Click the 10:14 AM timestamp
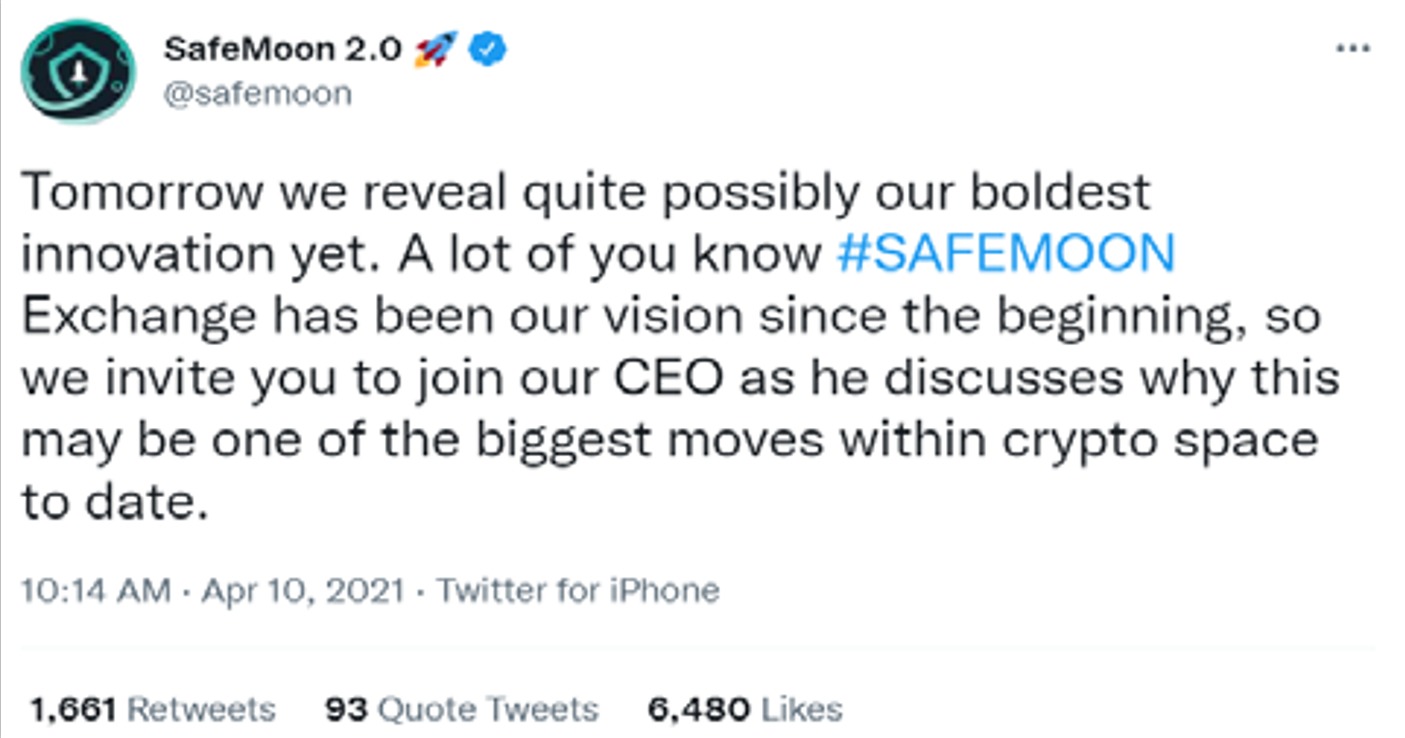 tap(95, 591)
